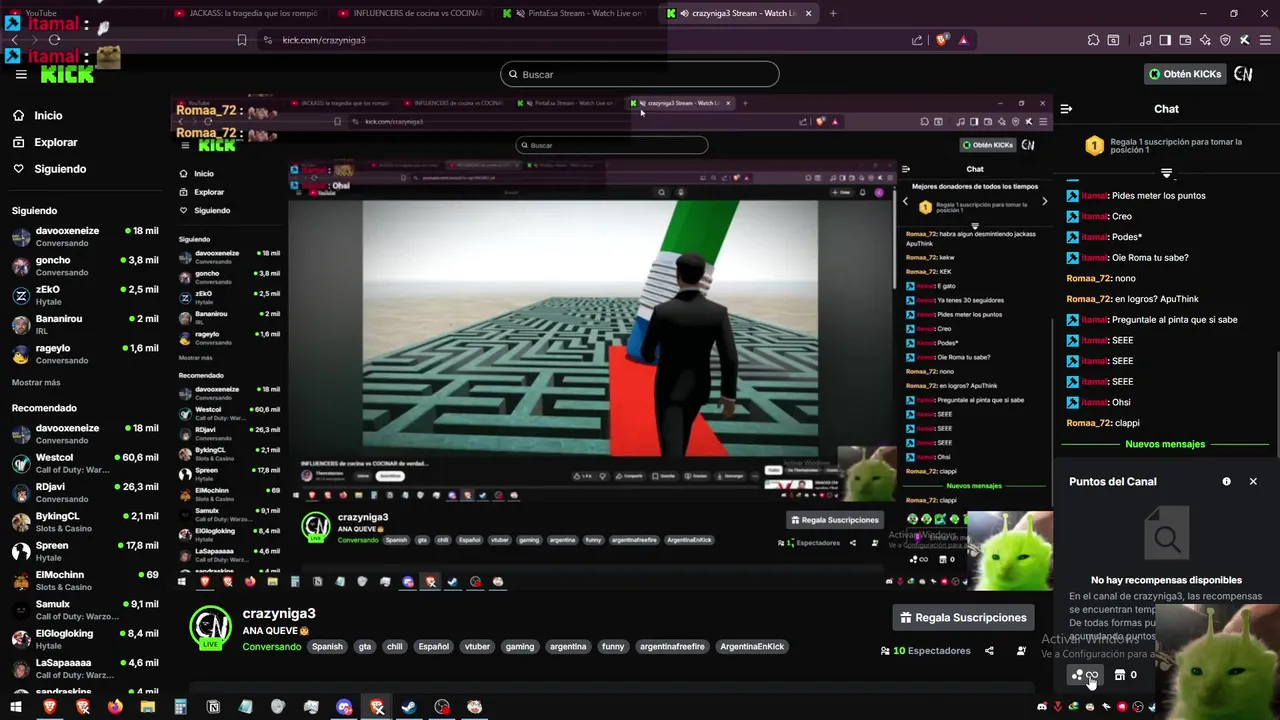Open Steam from the taskbar
The height and width of the screenshot is (720, 1280).
(x=409, y=707)
